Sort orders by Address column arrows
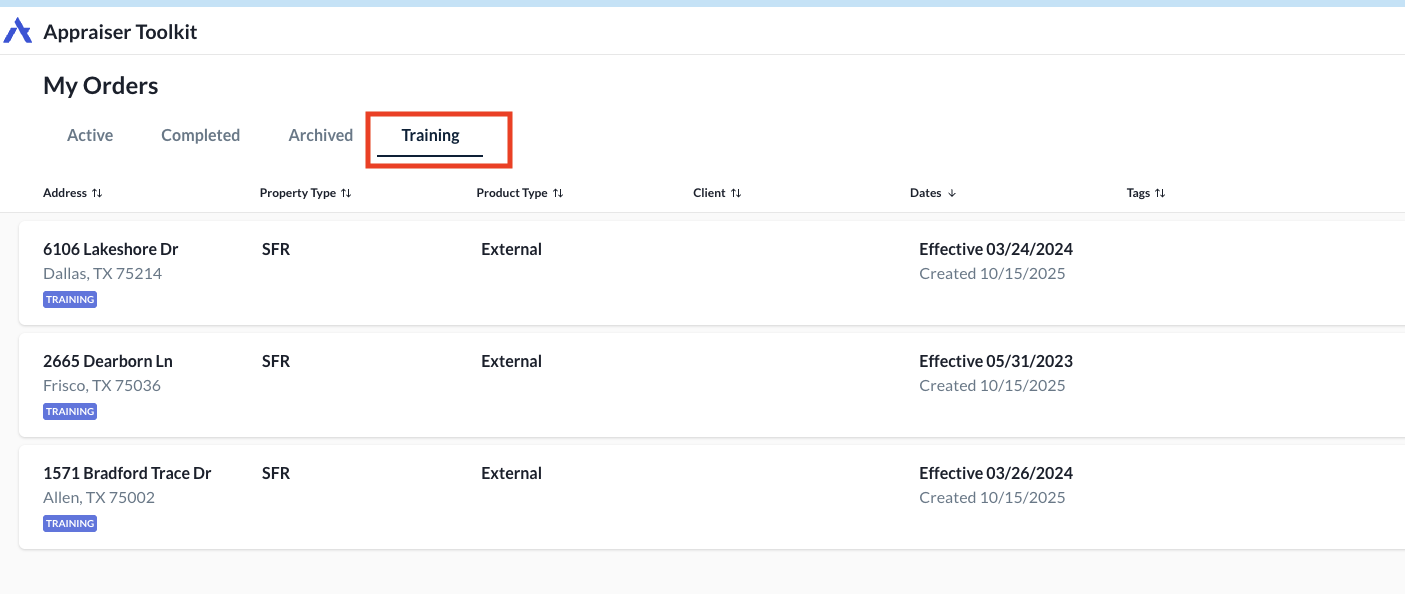This screenshot has width=1405, height=594. tap(97, 193)
